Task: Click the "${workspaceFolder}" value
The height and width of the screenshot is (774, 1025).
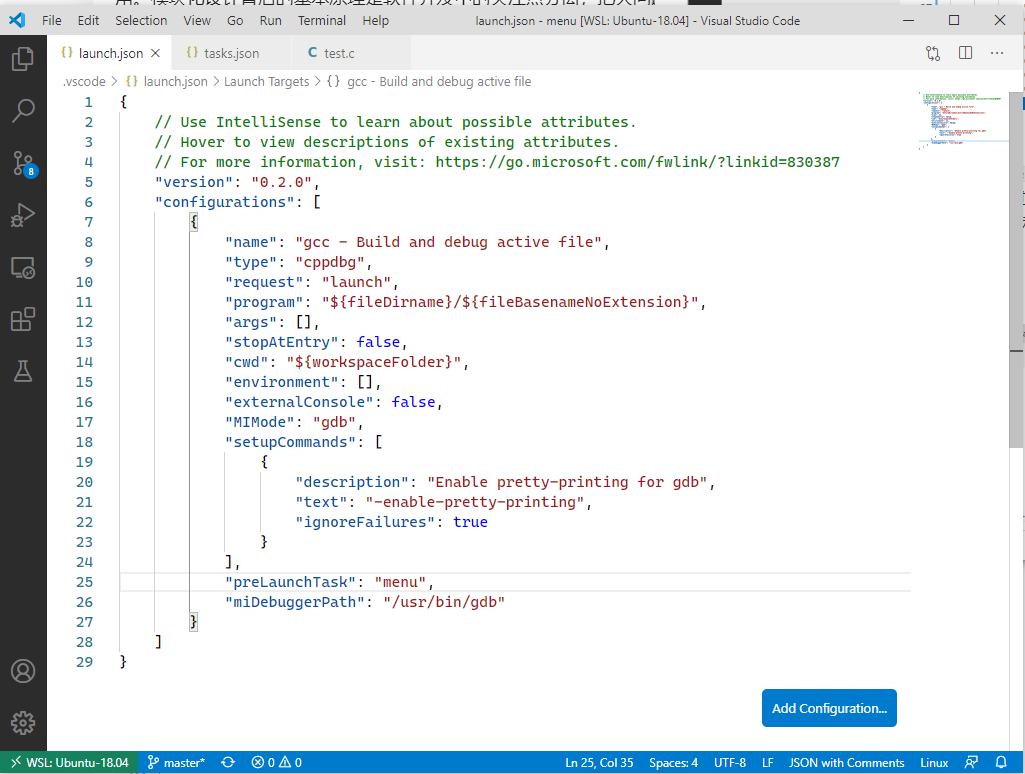Action: [x=373, y=362]
